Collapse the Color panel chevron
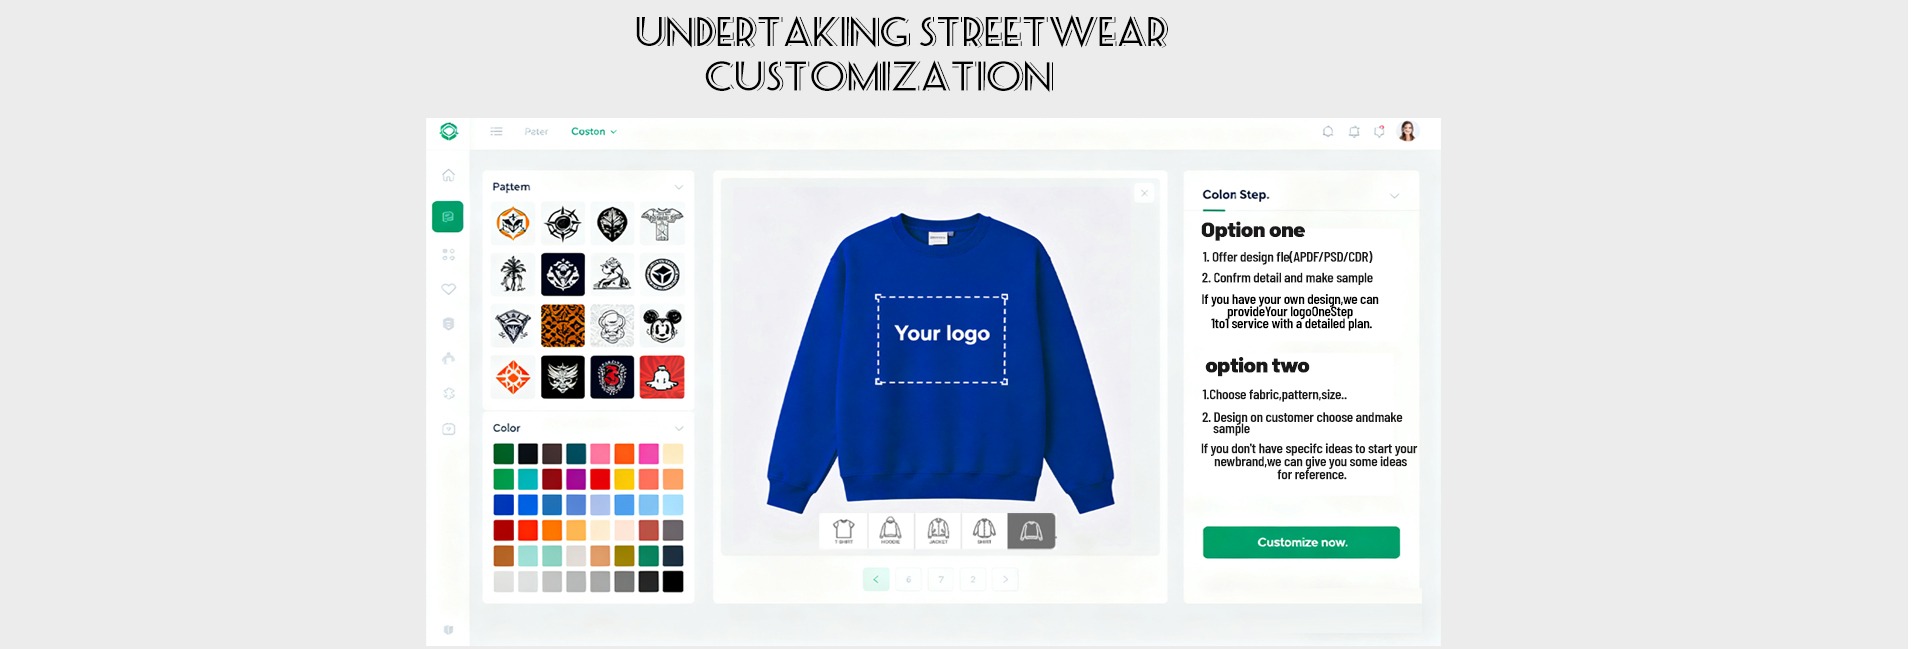Screen dimensions: 1920x649 679,428
